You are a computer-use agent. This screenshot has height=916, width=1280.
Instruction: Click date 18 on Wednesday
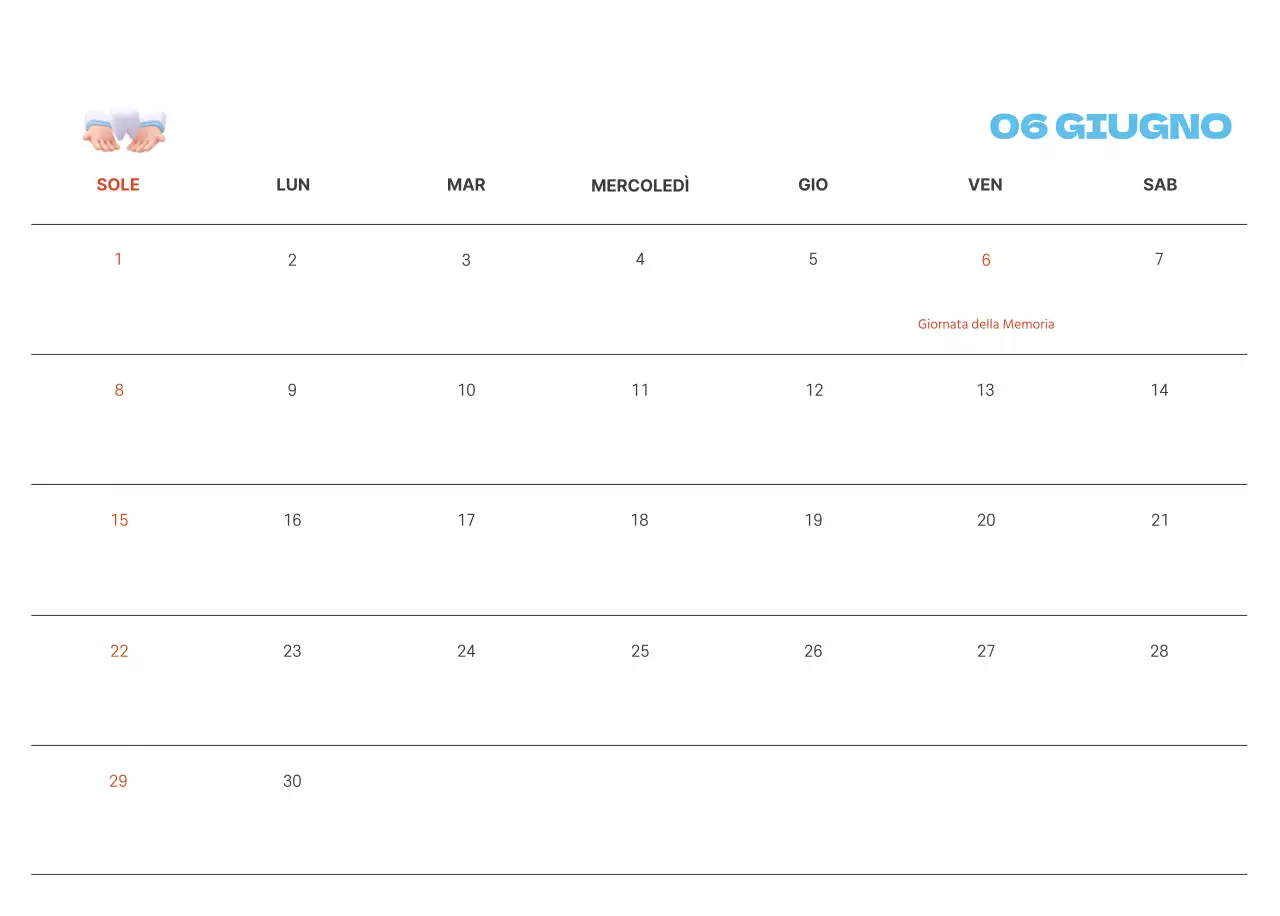pyautogui.click(x=640, y=520)
